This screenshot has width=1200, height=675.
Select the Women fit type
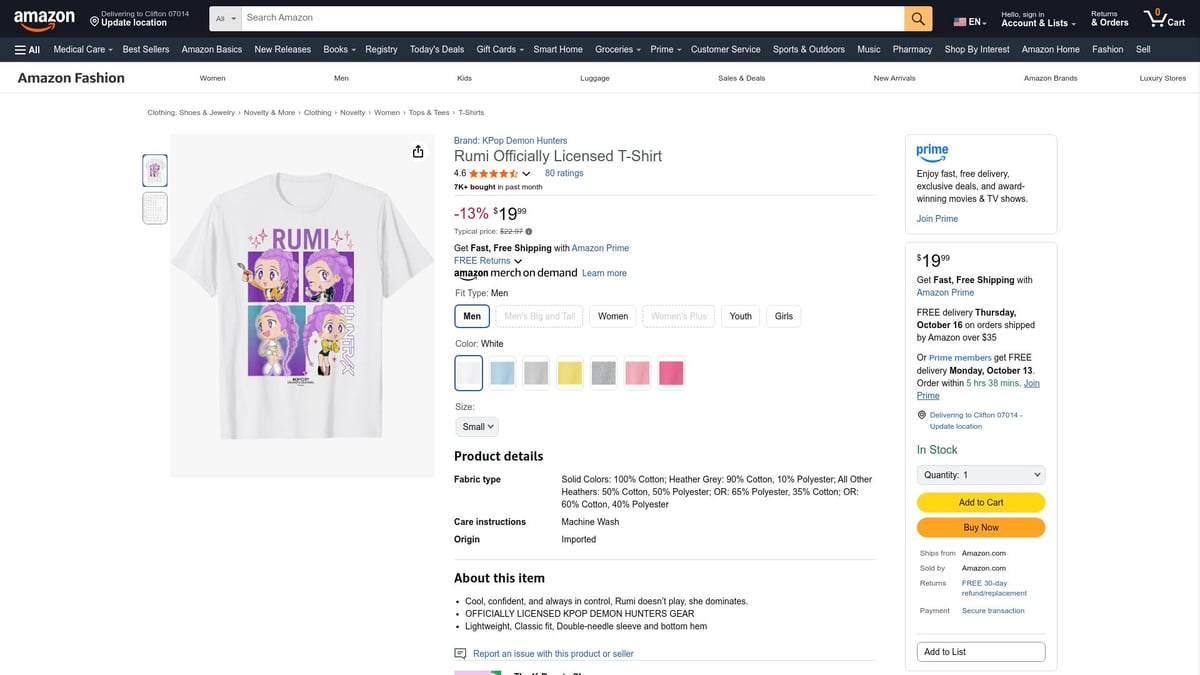coord(612,315)
